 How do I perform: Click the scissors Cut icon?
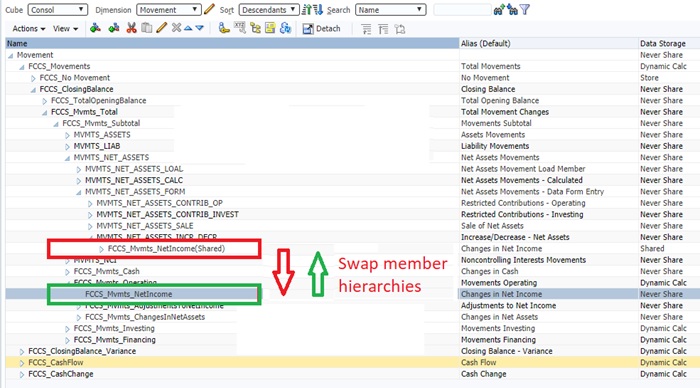pos(131,29)
